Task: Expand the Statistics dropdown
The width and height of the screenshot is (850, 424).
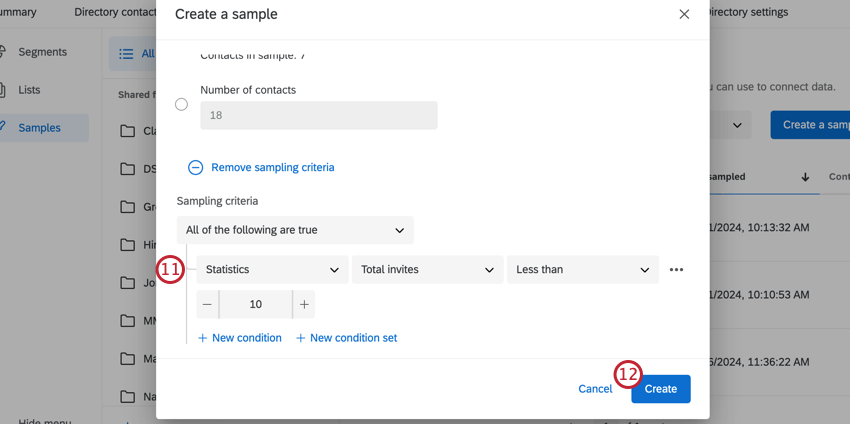Action: click(272, 270)
